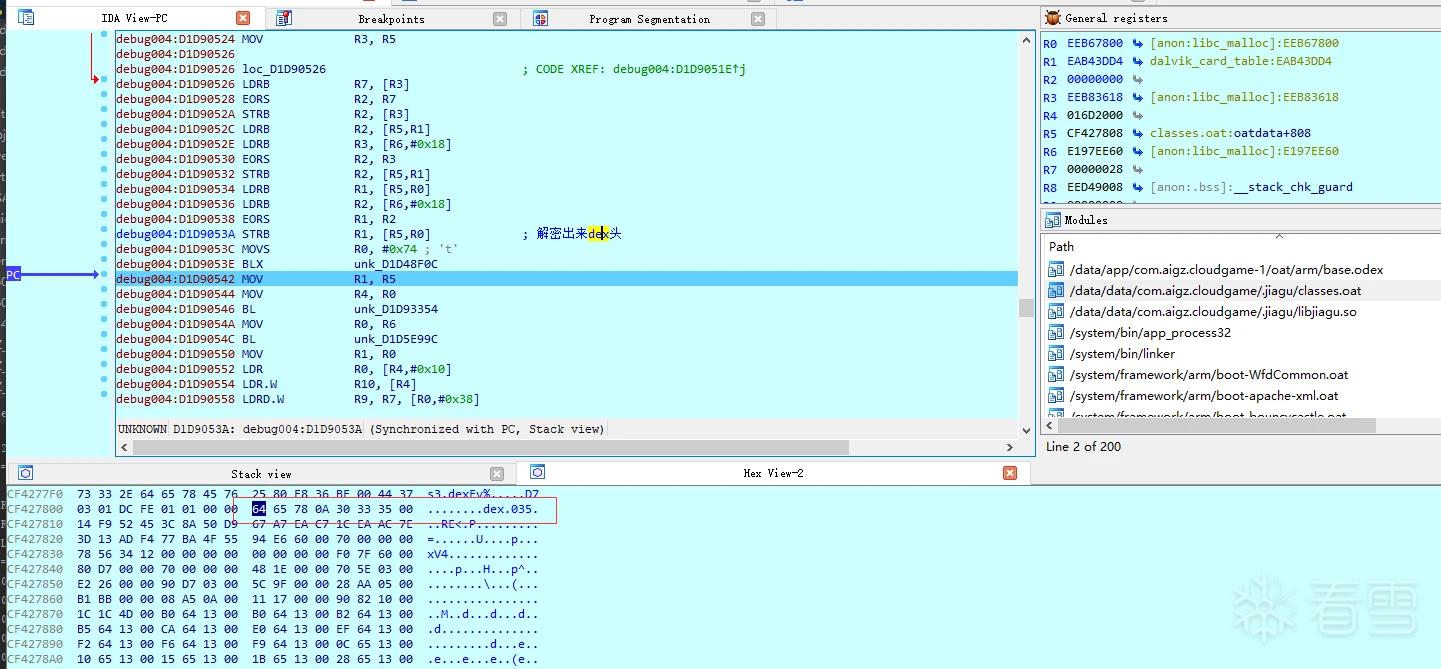
Task: Click breakpoint dot beside D1D90546
Action: 103,304
